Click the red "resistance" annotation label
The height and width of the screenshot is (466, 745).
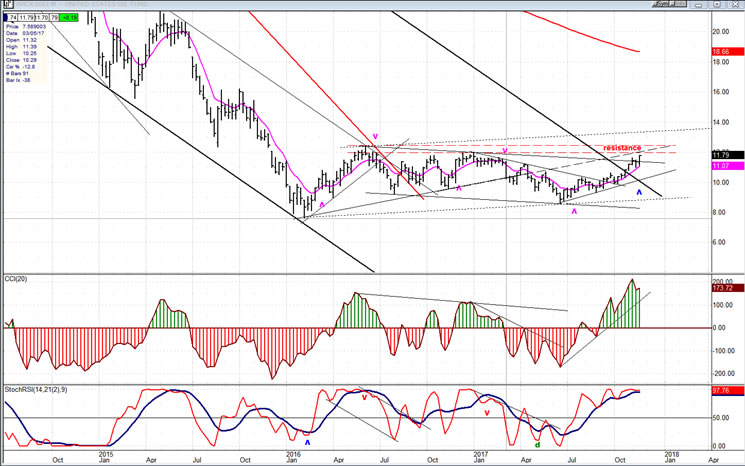622,147
